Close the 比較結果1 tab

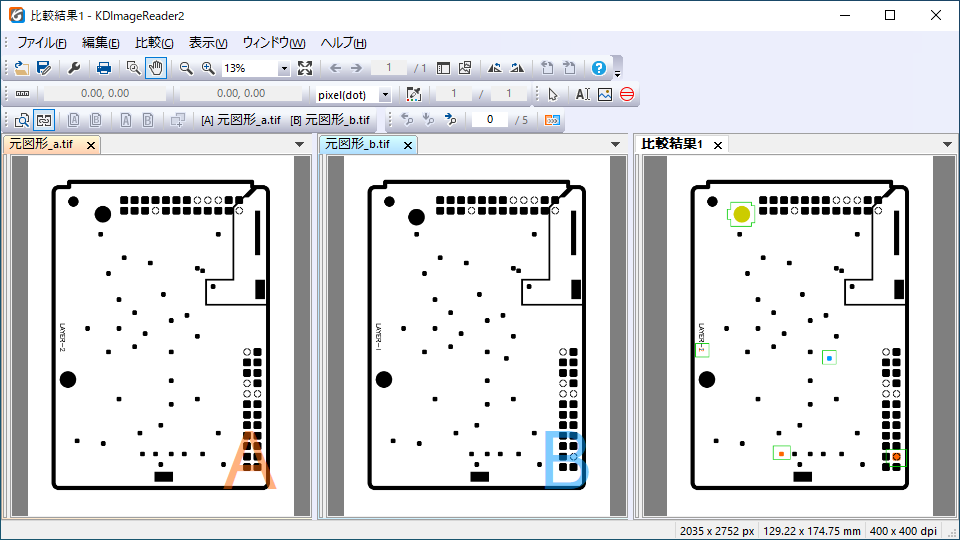(x=718, y=145)
